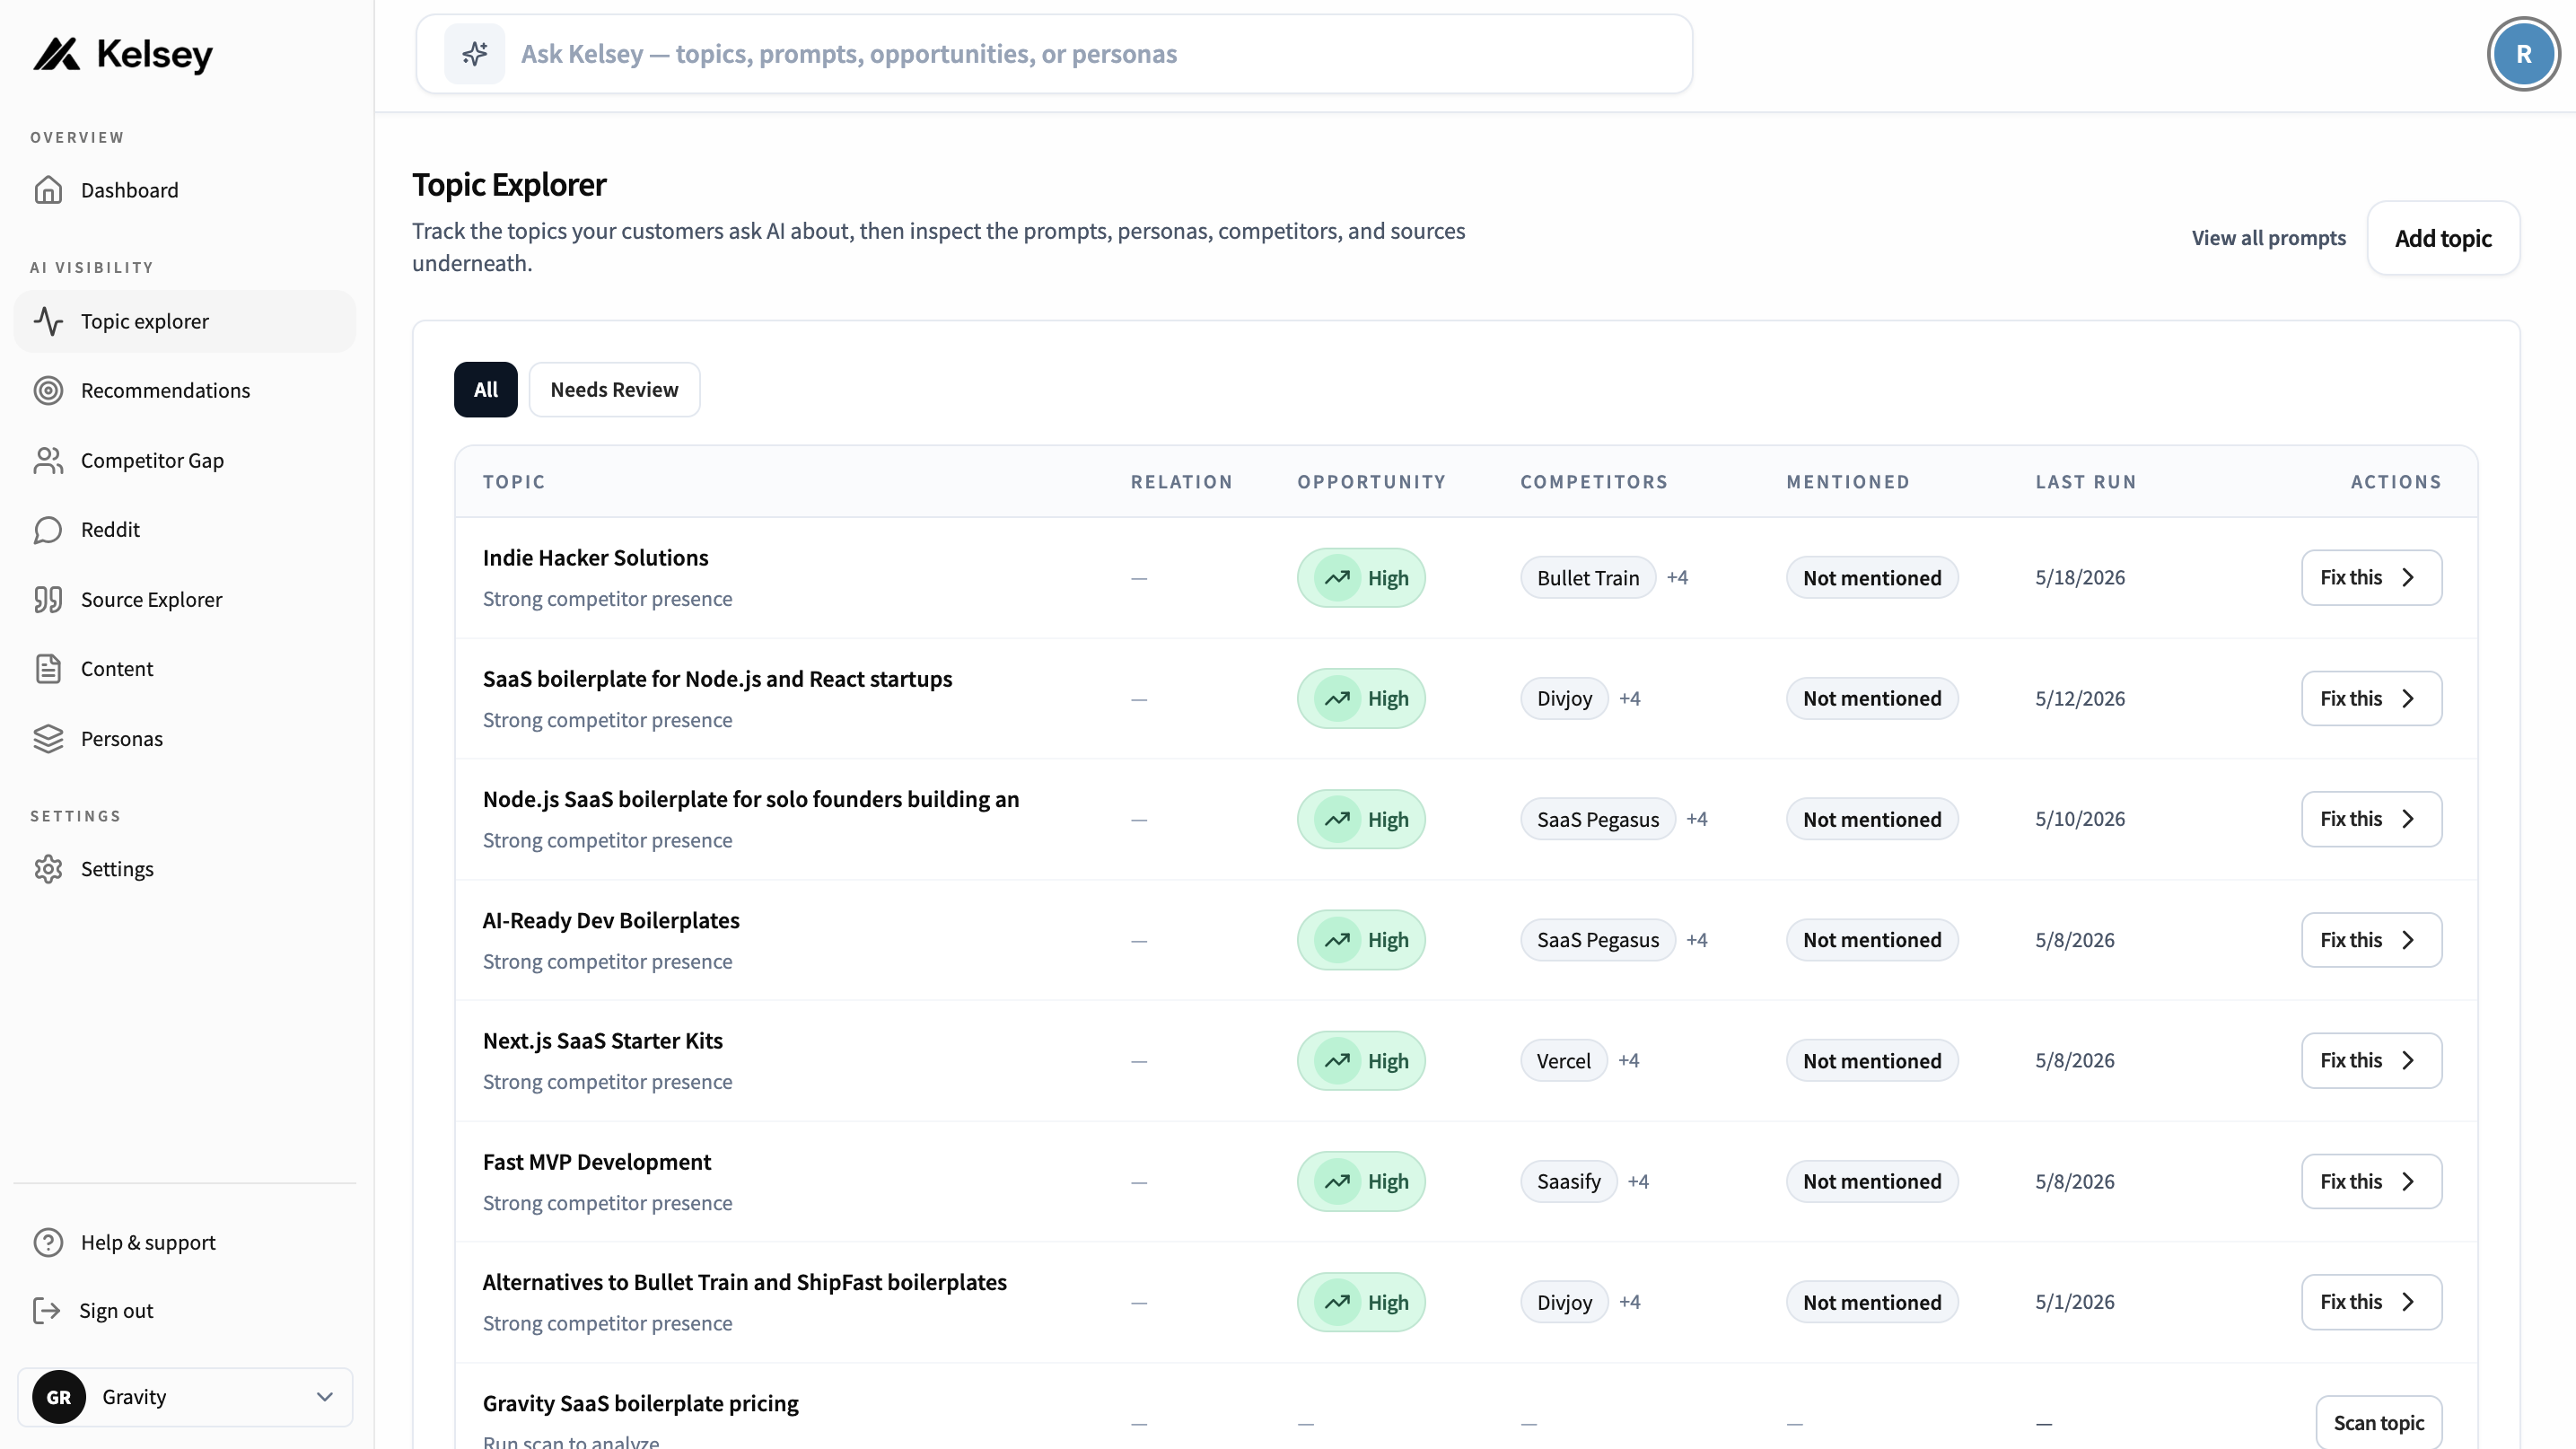The height and width of the screenshot is (1449, 2576).
Task: Click the Recommendations target icon
Action: [48, 390]
